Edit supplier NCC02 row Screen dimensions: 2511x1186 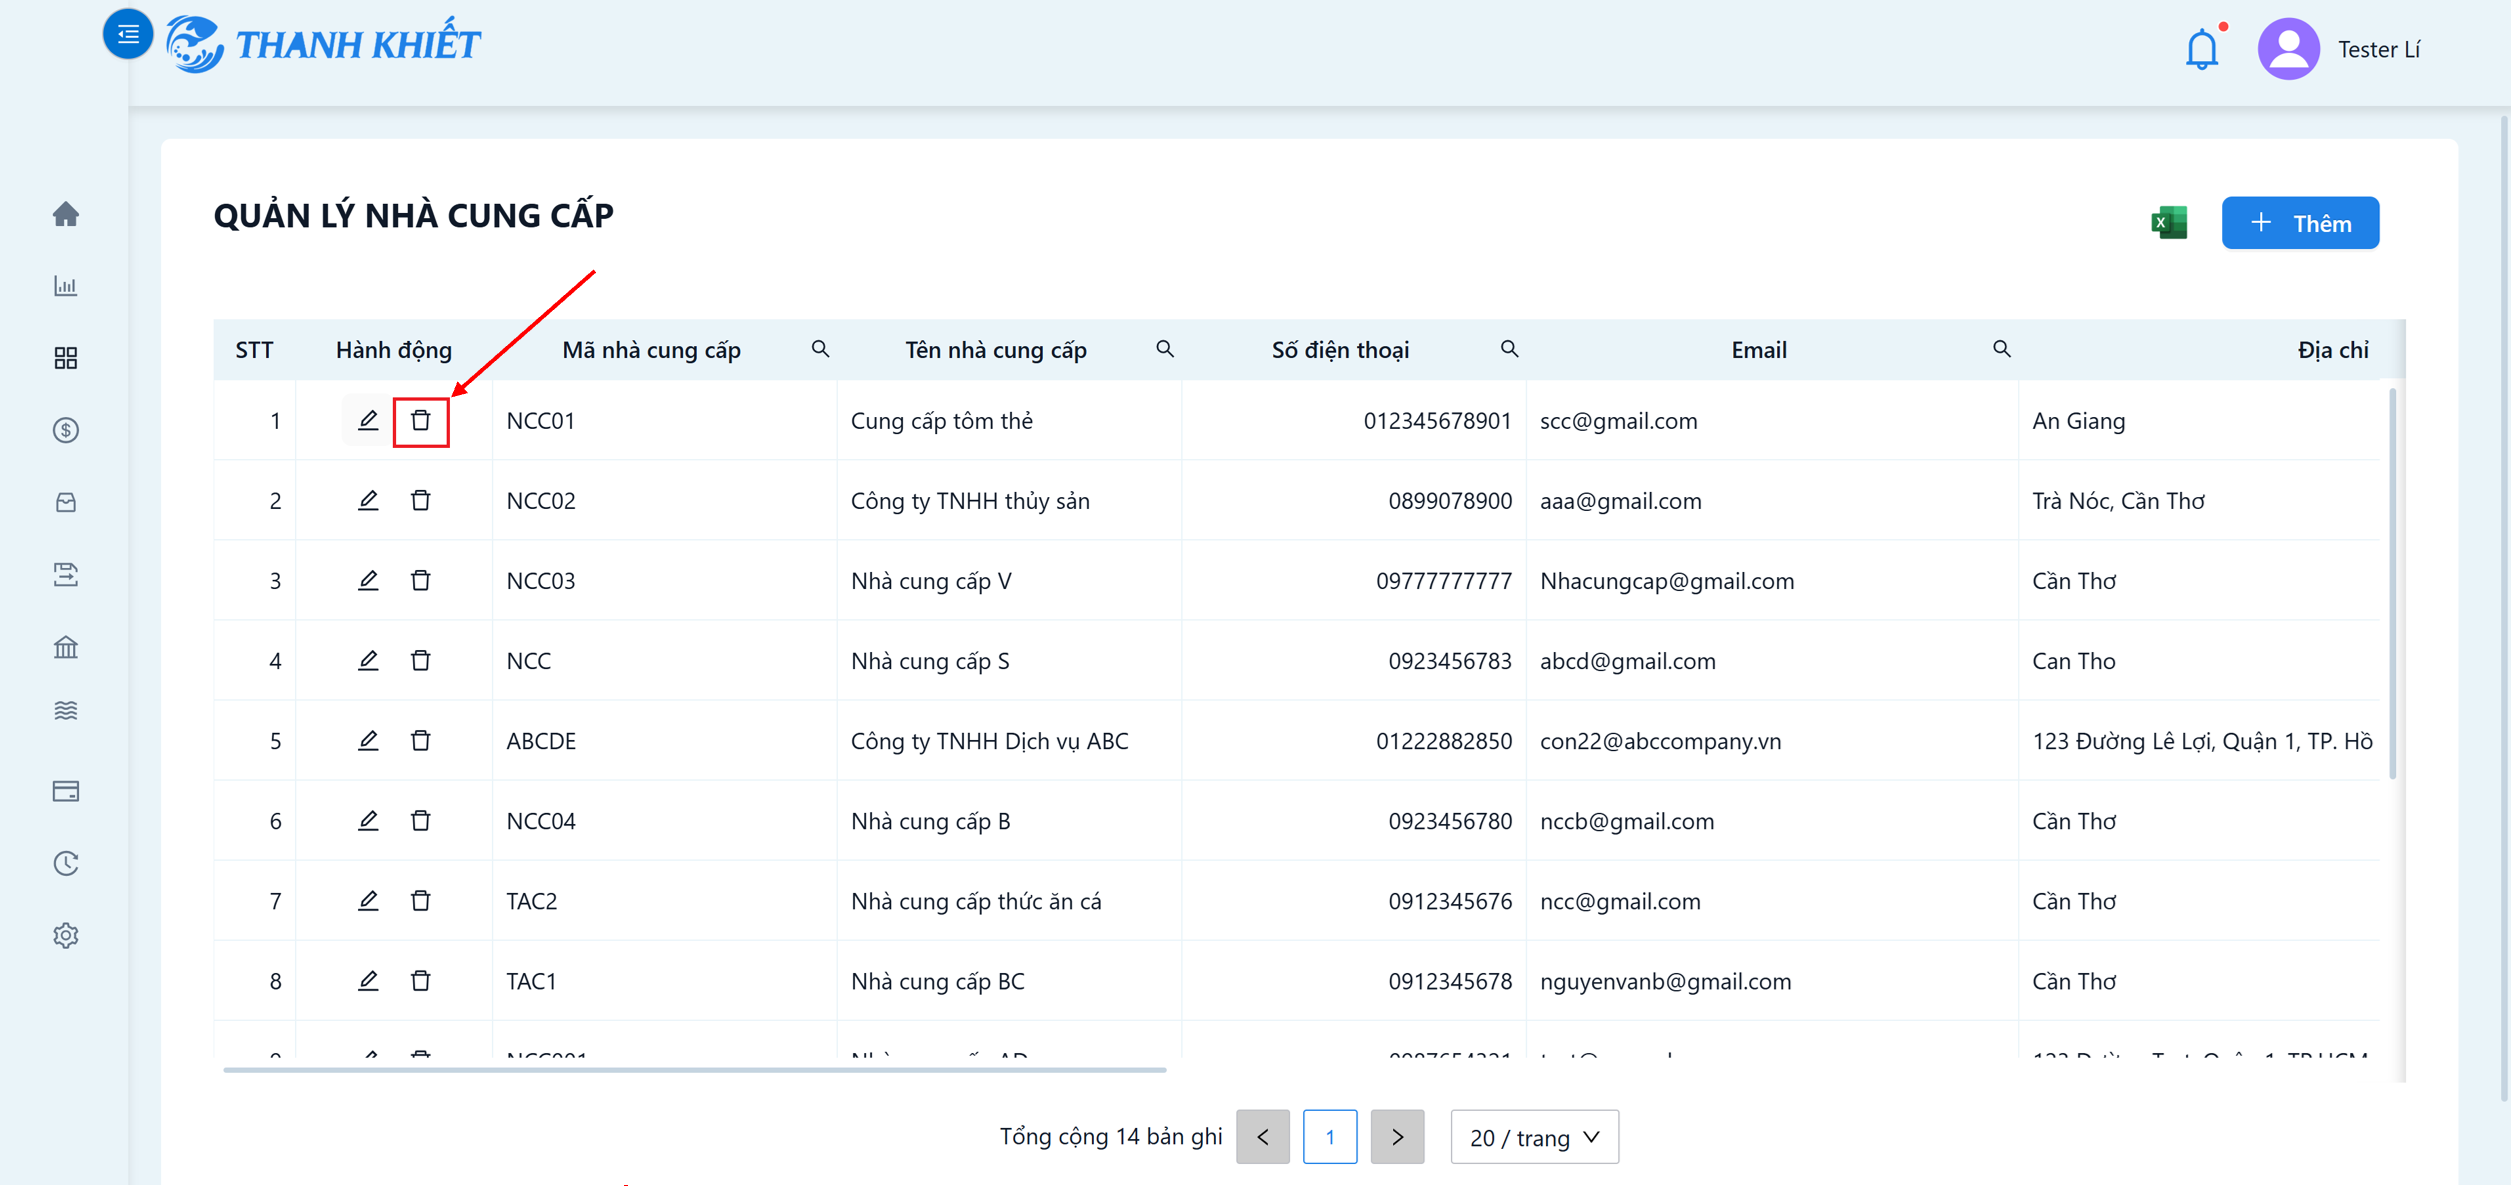coord(368,500)
